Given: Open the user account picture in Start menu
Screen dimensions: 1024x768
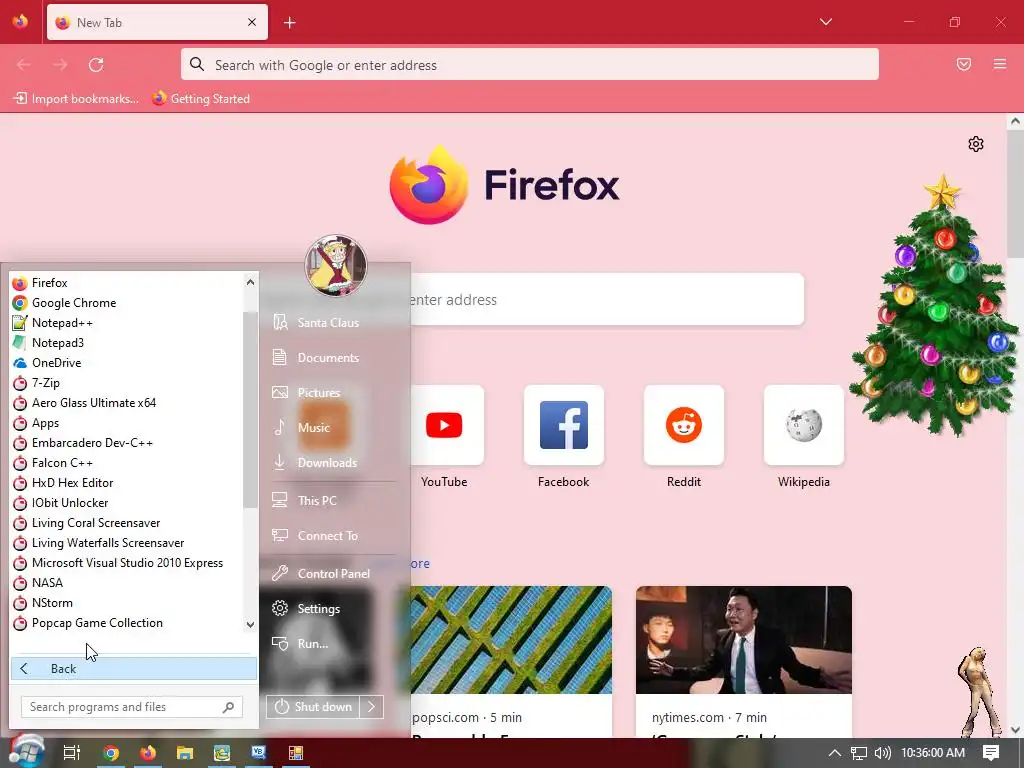Looking at the screenshot, I should pyautogui.click(x=336, y=265).
